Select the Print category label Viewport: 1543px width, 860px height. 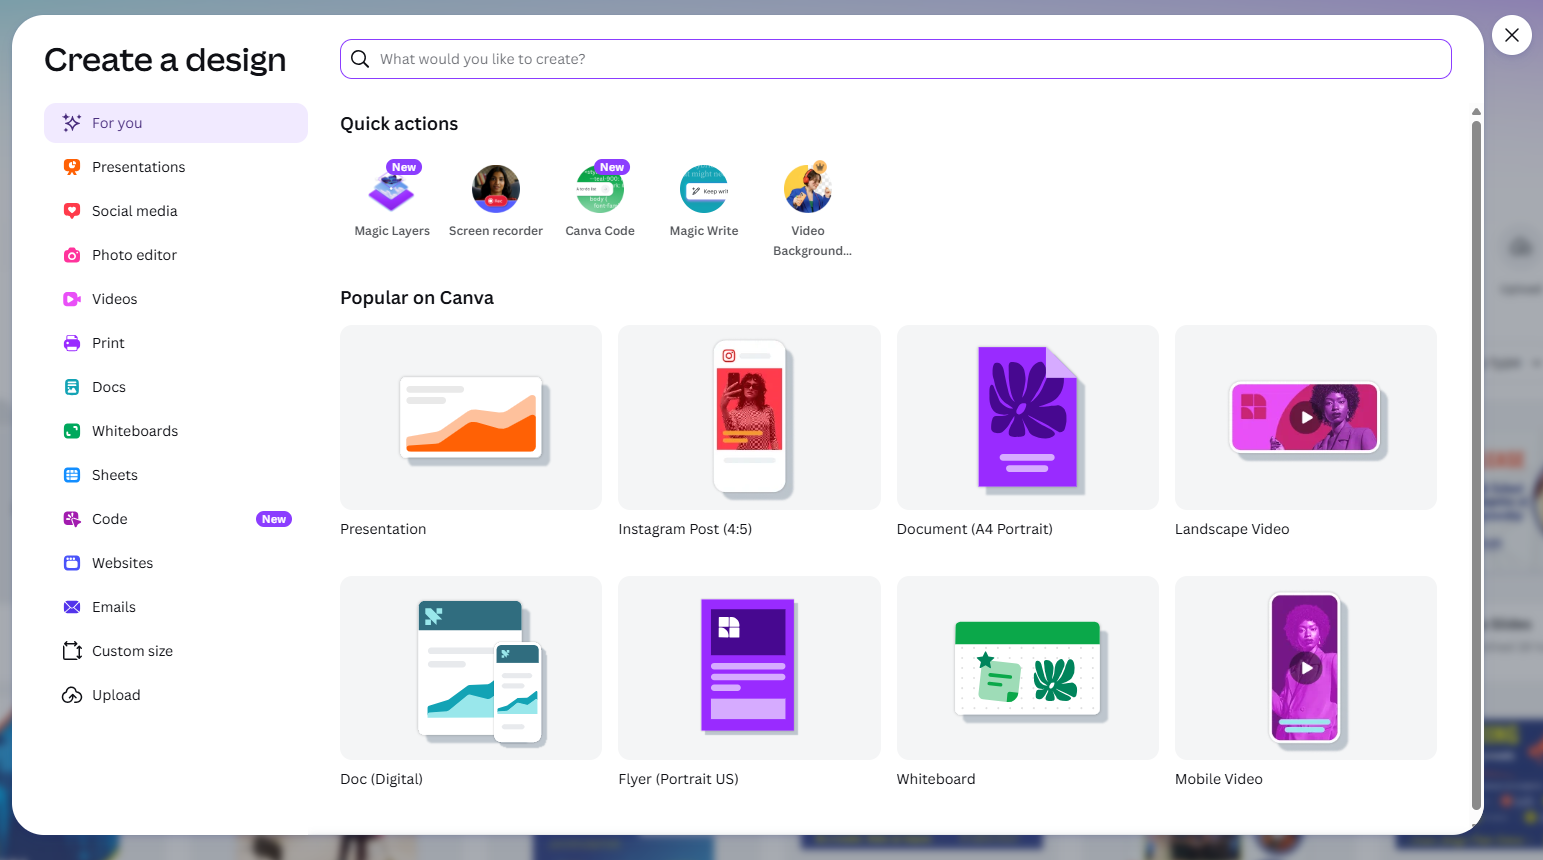(108, 343)
